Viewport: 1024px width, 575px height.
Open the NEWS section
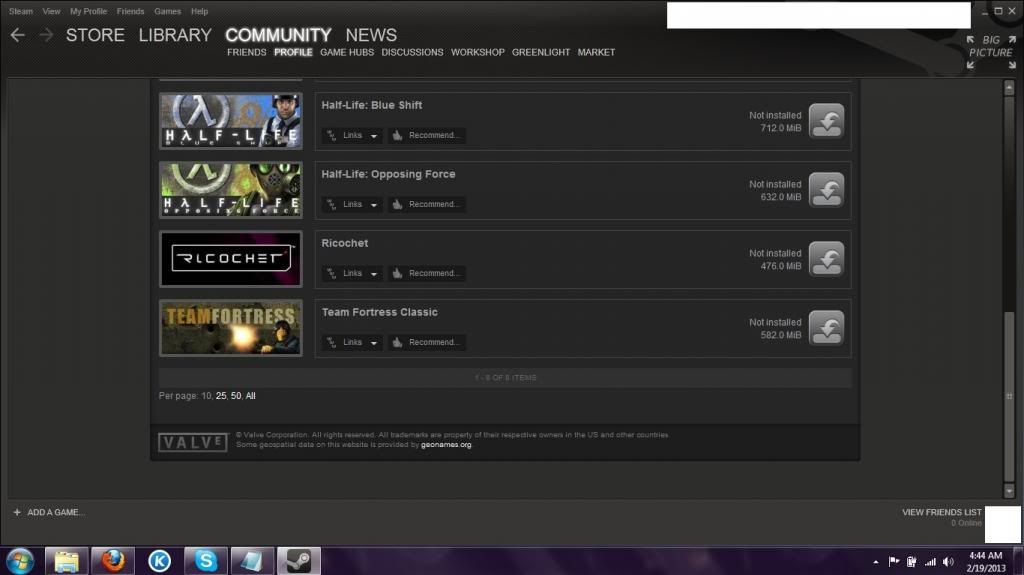click(371, 35)
